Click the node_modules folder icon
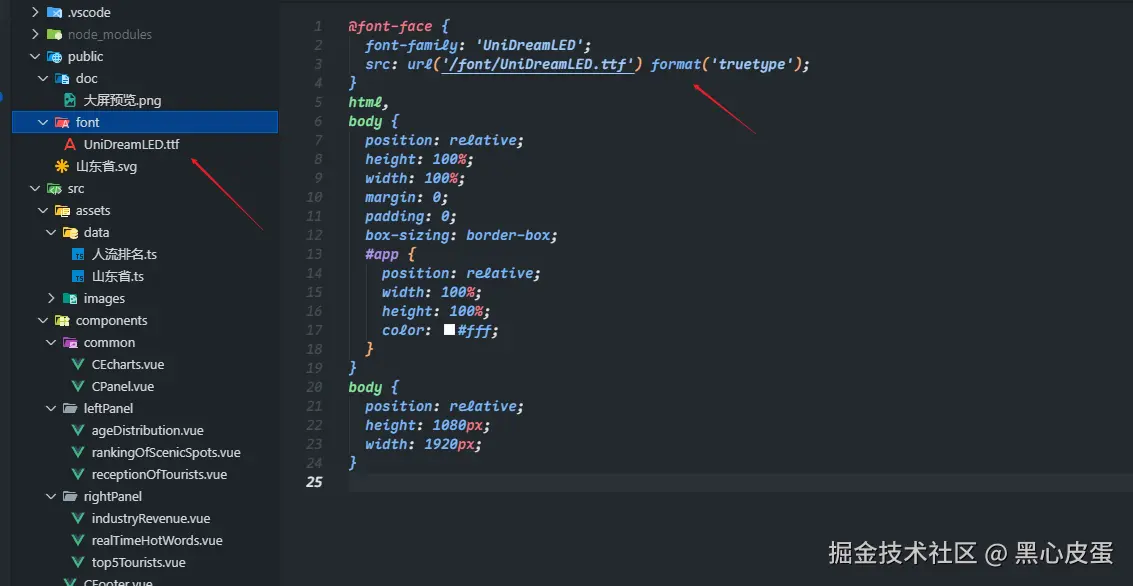The height and width of the screenshot is (586, 1133). click(54, 35)
